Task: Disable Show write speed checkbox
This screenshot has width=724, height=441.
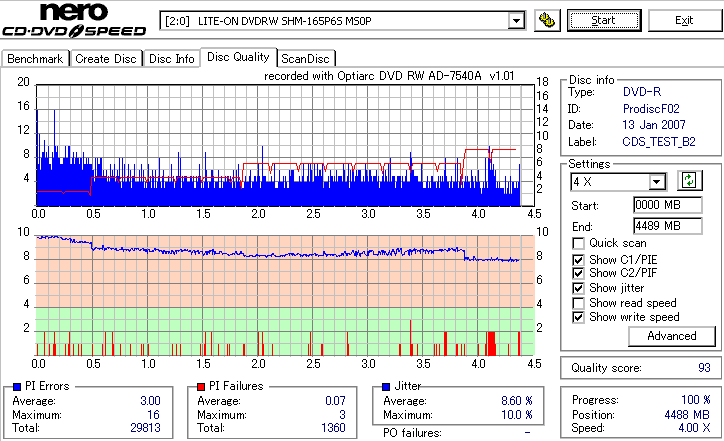Action: tap(578, 317)
